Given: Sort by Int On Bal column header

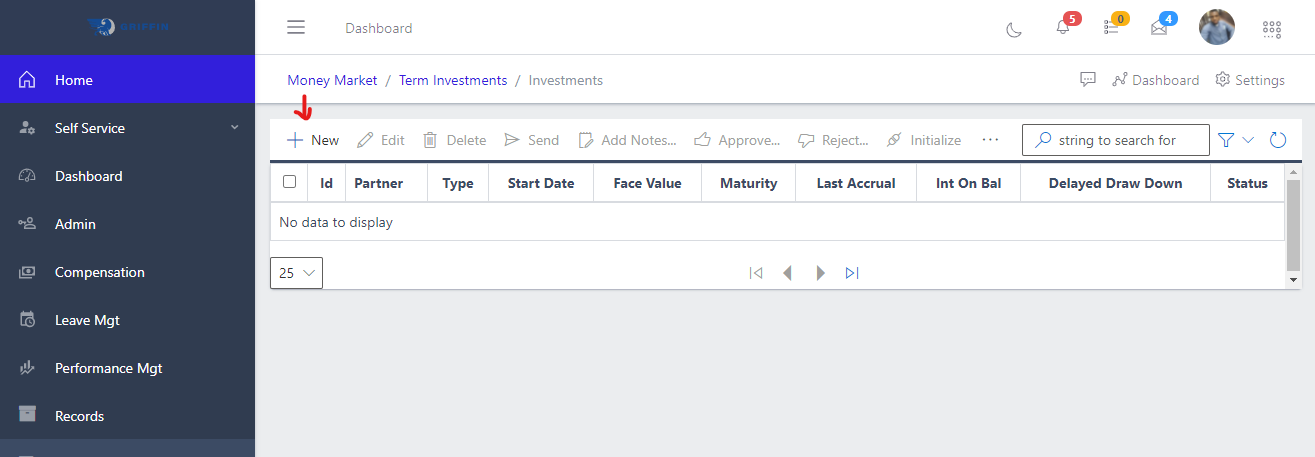Looking at the screenshot, I should point(969,183).
